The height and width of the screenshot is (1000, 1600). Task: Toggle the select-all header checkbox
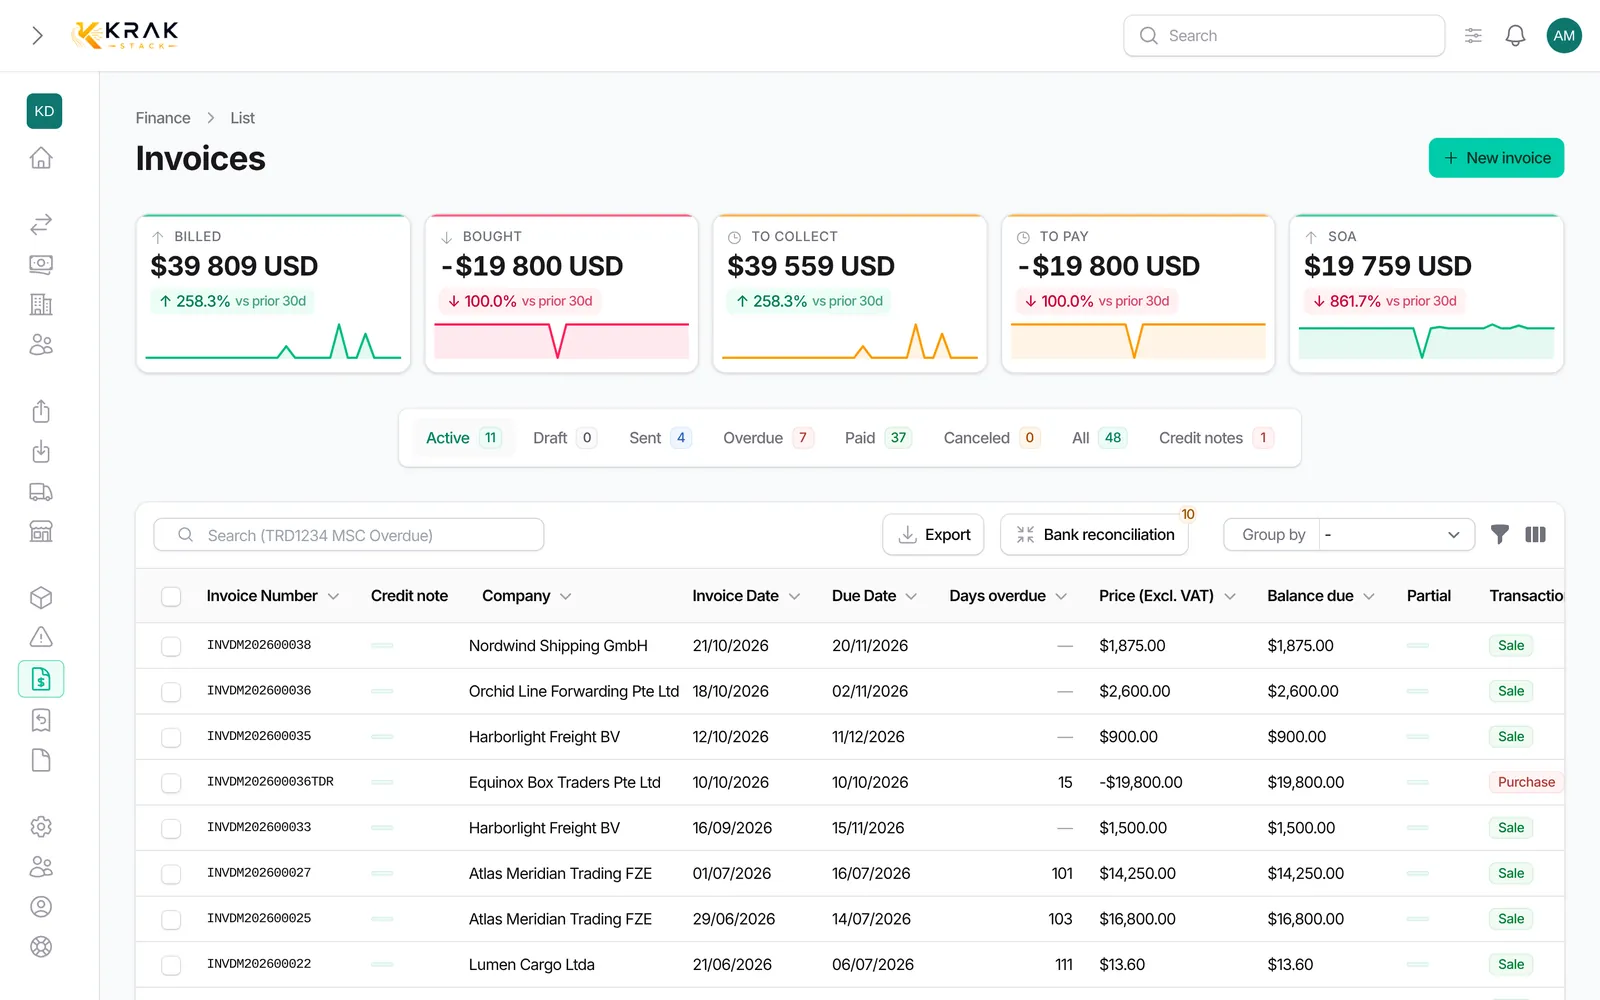pyautogui.click(x=171, y=596)
